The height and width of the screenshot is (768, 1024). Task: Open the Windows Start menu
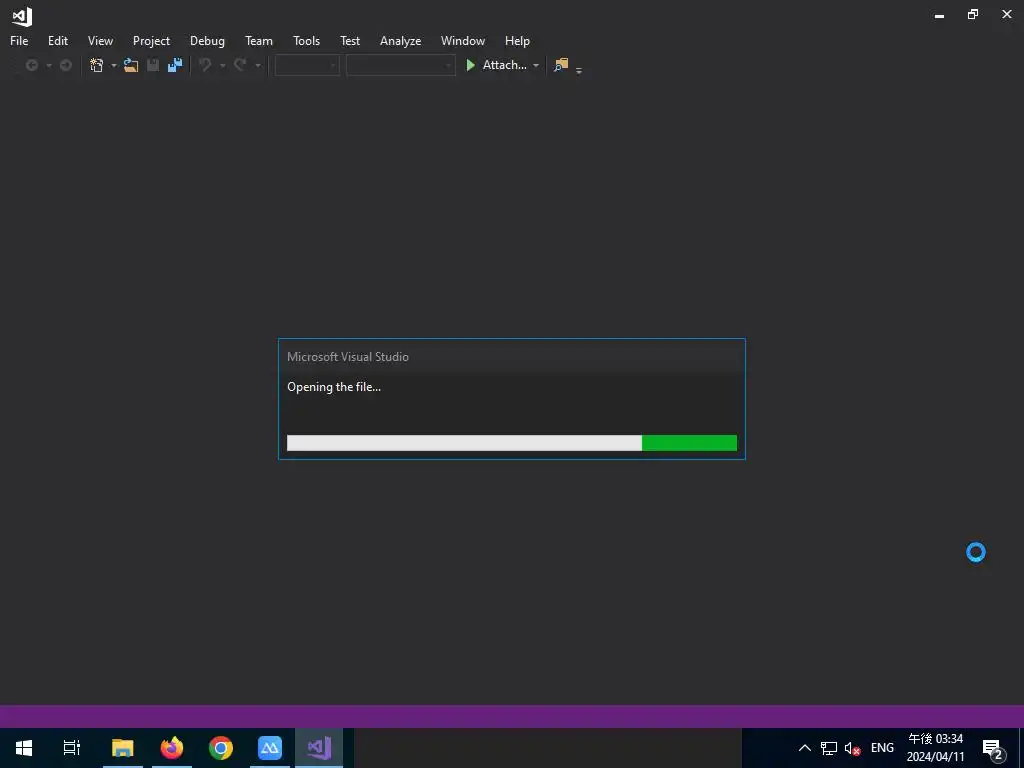point(24,748)
